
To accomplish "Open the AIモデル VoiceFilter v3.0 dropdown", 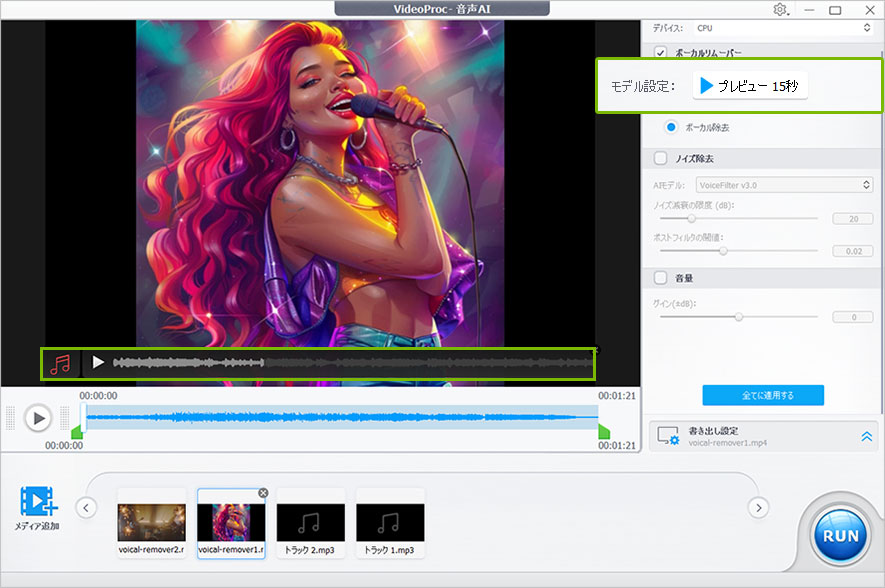I will point(784,185).
